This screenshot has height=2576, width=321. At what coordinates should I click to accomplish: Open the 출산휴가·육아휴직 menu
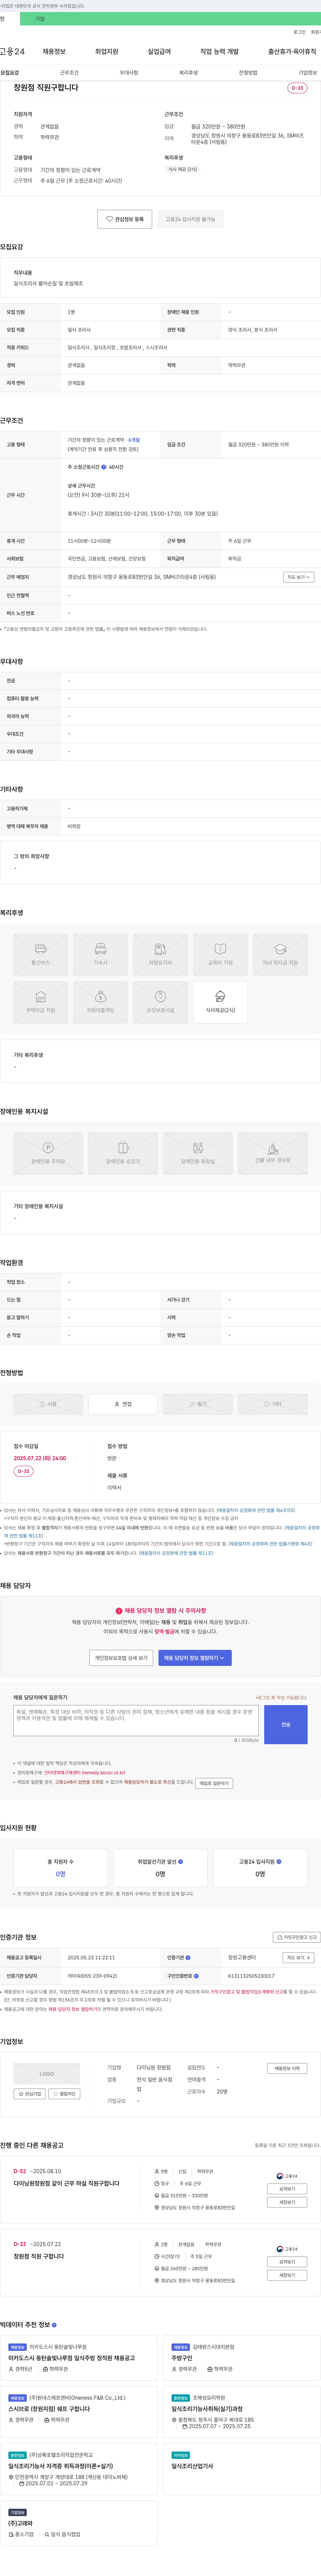[292, 51]
